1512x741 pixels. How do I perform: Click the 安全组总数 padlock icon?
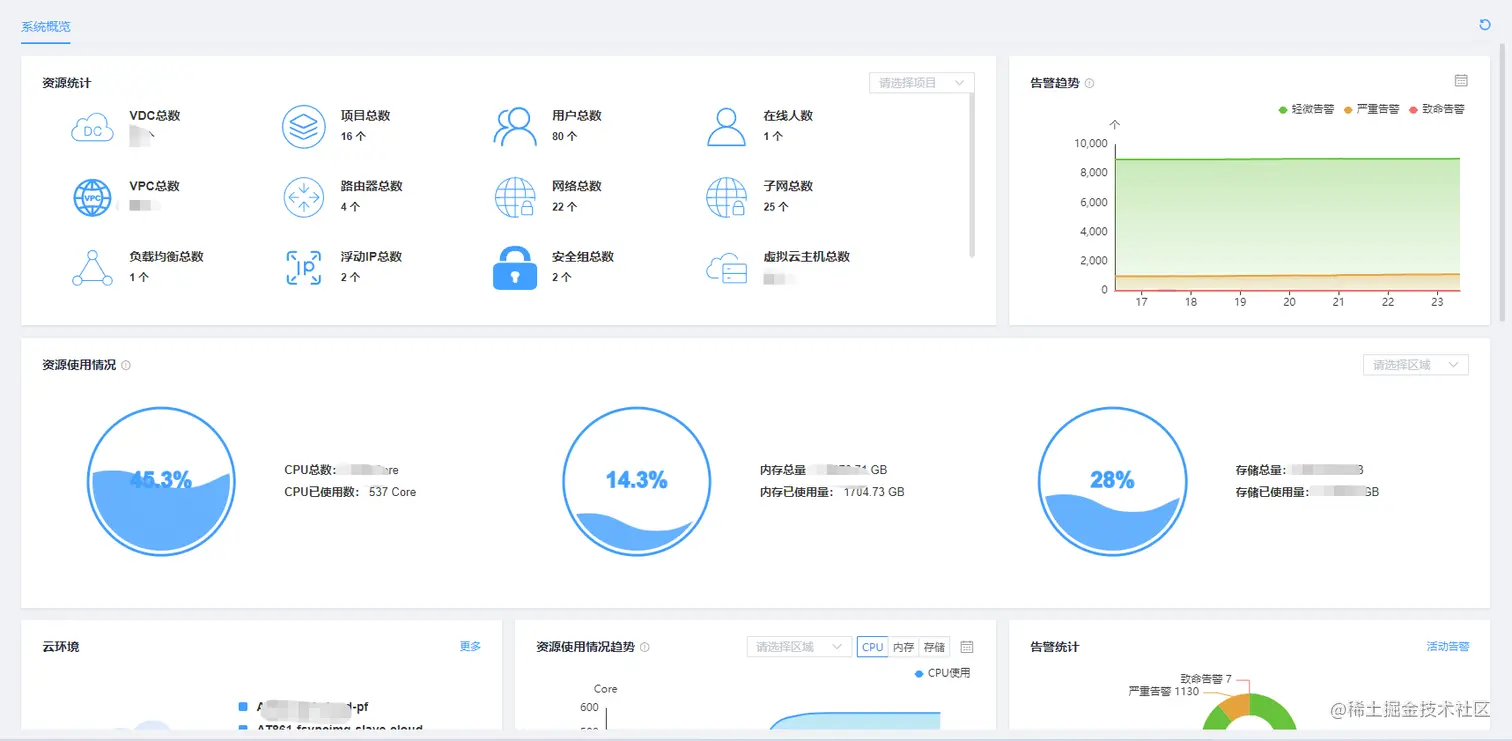tap(515, 268)
